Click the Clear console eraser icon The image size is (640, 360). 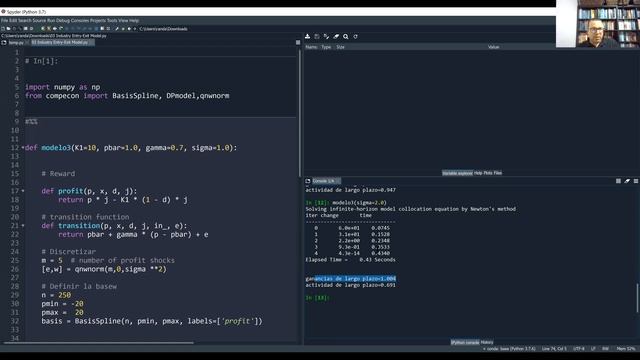tap(627, 181)
